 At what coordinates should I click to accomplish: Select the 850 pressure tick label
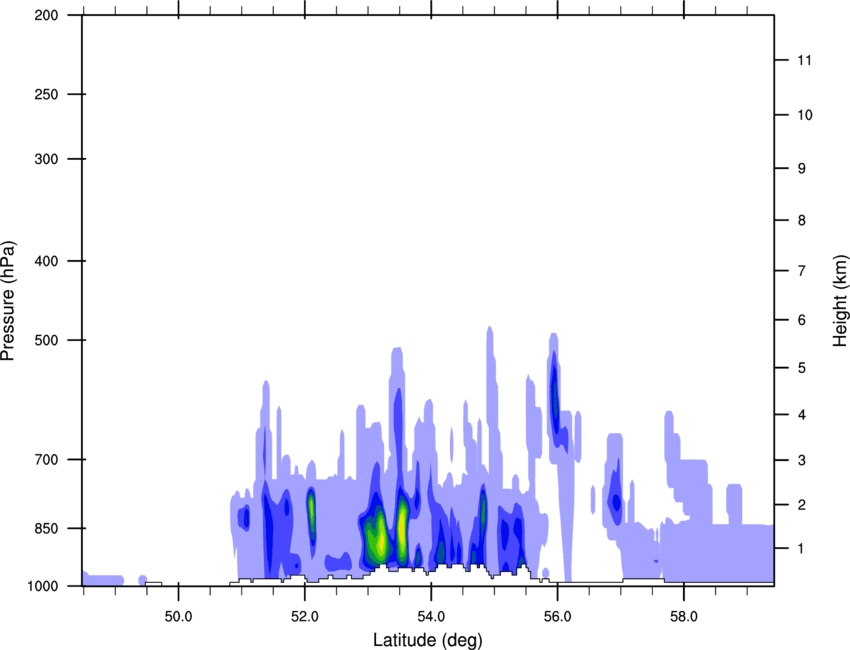[46, 528]
